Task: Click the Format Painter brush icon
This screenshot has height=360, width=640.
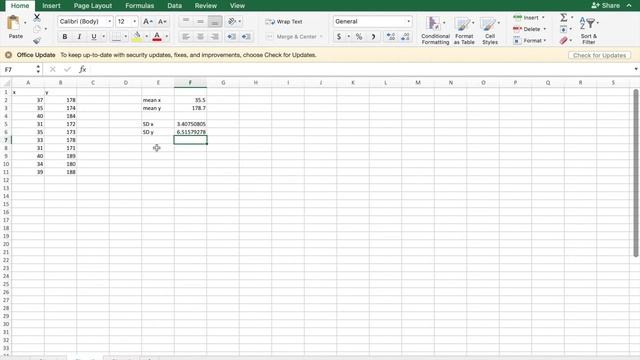Action: click(37, 40)
